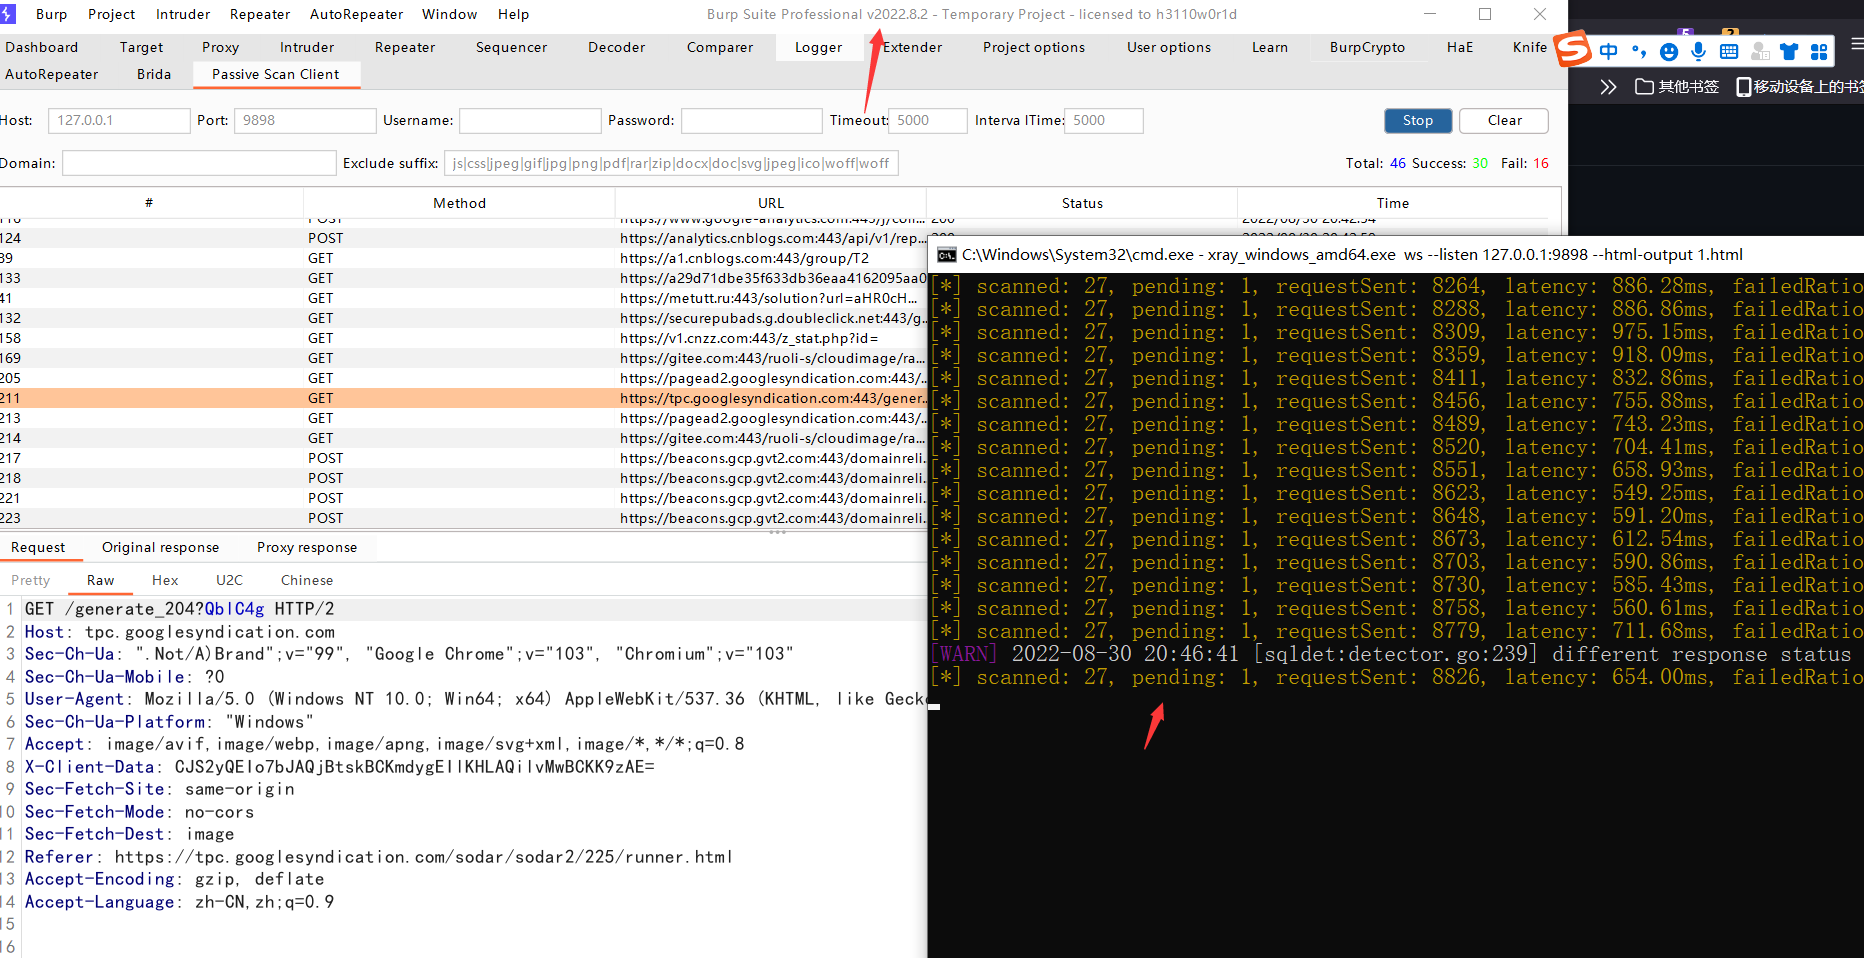Toggle Chinese/English mode icon in Sogou bar
This screenshot has height=958, width=1864.
[x=1608, y=52]
